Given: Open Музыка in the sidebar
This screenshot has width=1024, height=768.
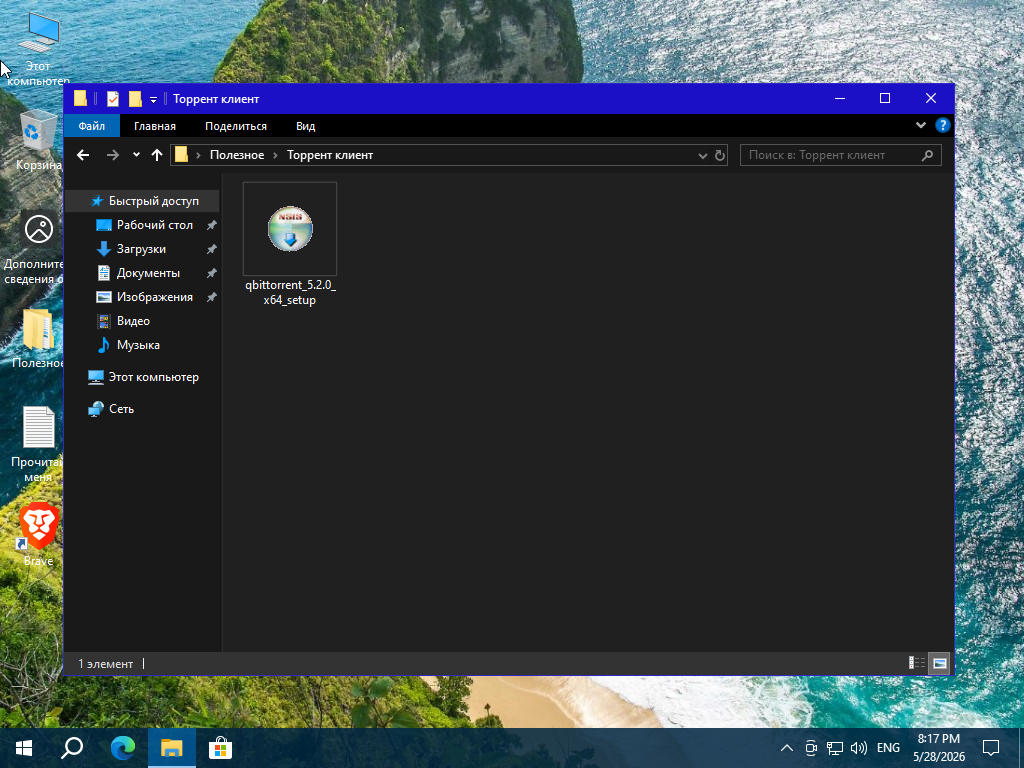Looking at the screenshot, I should 138,345.
